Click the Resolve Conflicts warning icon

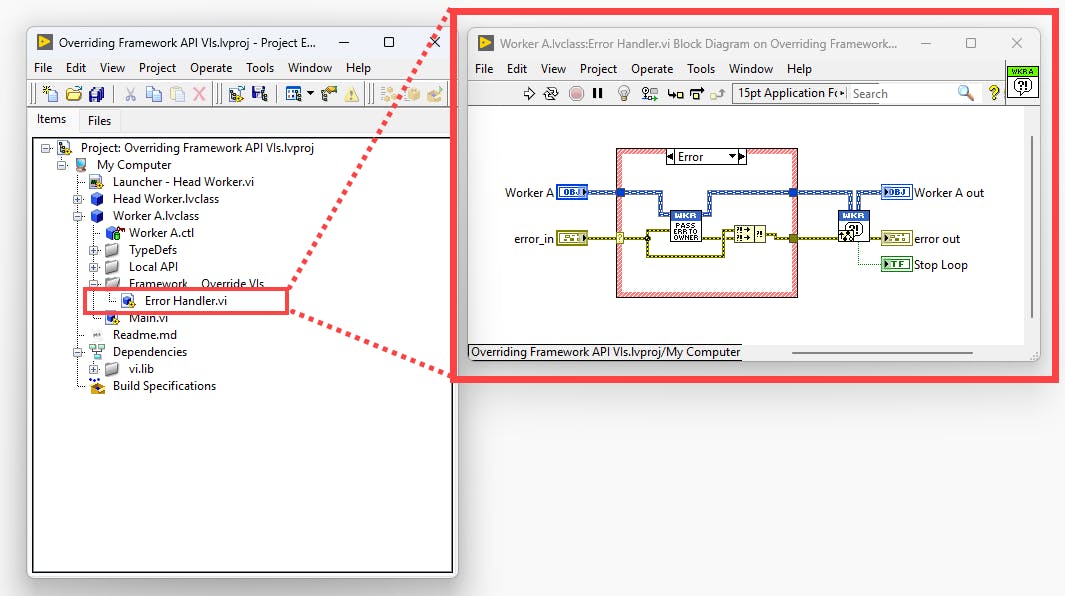click(351, 94)
